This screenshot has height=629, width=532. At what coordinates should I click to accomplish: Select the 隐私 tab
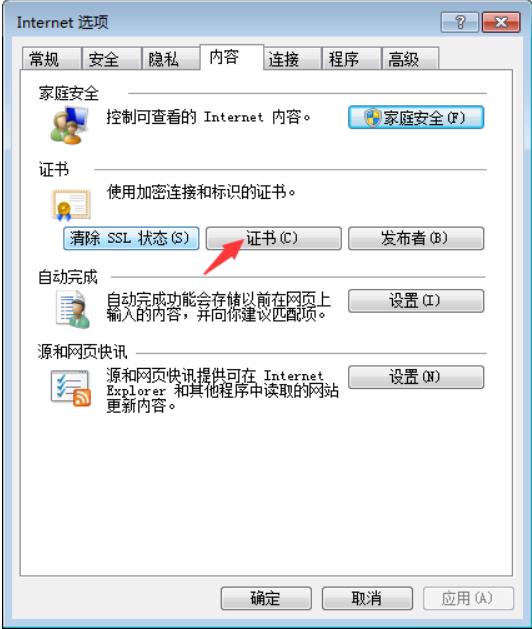pos(171,59)
